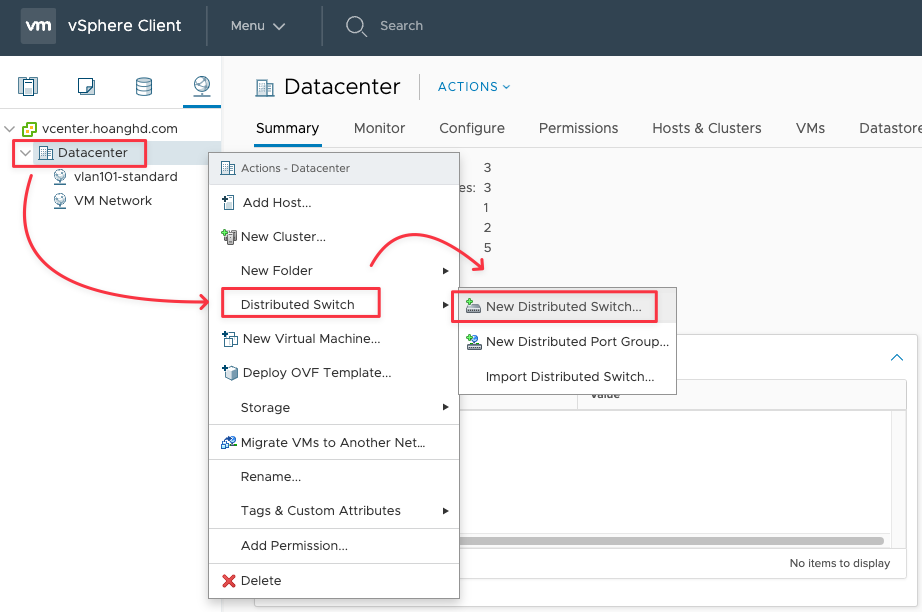Viewport: 922px width, 612px height.
Task: Choose Add Host... from context menu
Action: coord(334,203)
